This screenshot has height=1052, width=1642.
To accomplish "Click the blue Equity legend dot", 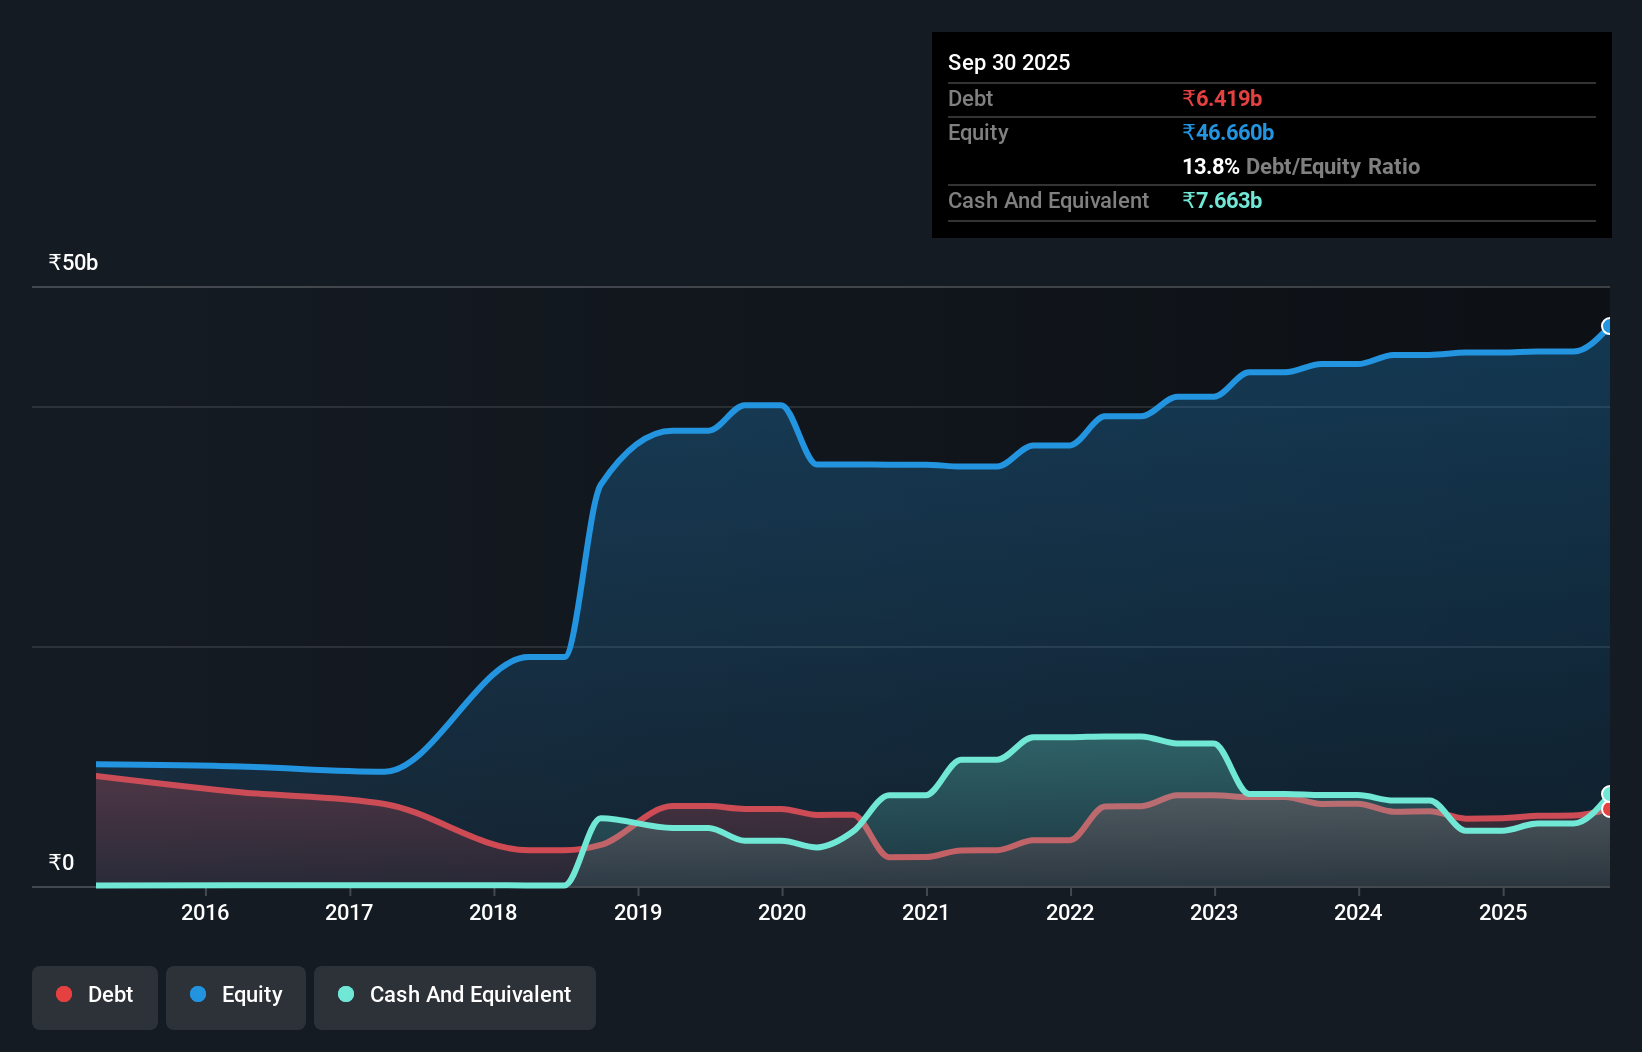I will click(x=199, y=994).
